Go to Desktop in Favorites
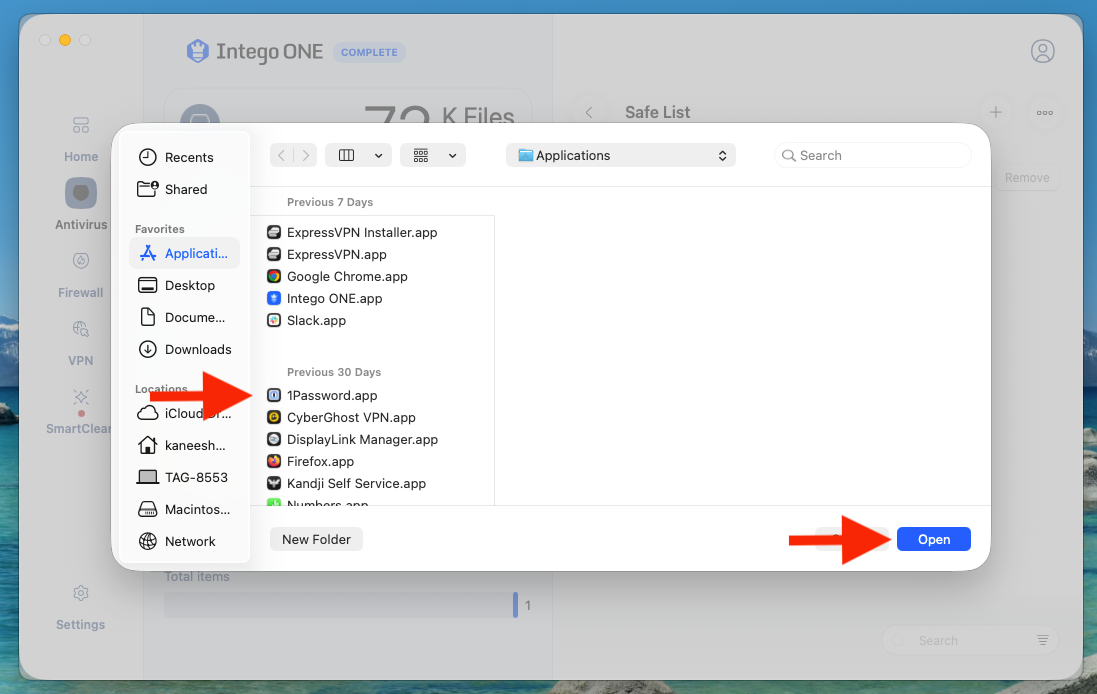Viewport: 1097px width, 694px height. click(185, 285)
